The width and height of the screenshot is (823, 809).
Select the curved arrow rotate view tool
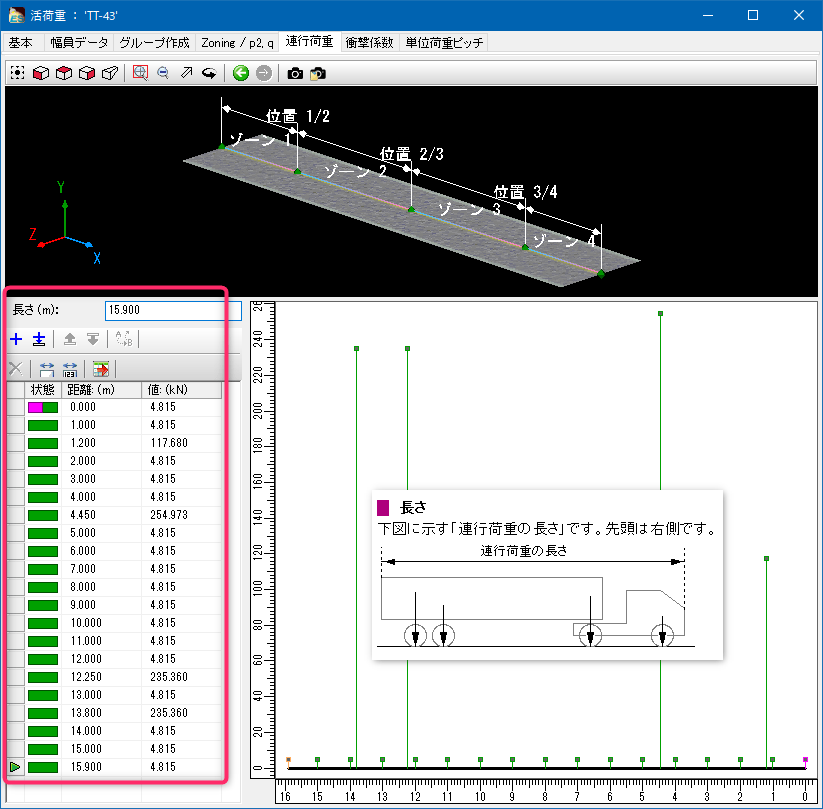(x=209, y=73)
